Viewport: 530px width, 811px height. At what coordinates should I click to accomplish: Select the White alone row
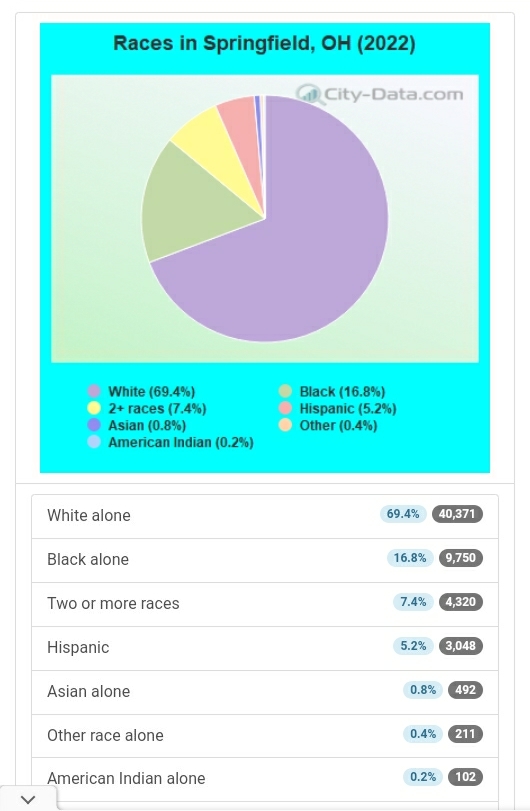[265, 516]
